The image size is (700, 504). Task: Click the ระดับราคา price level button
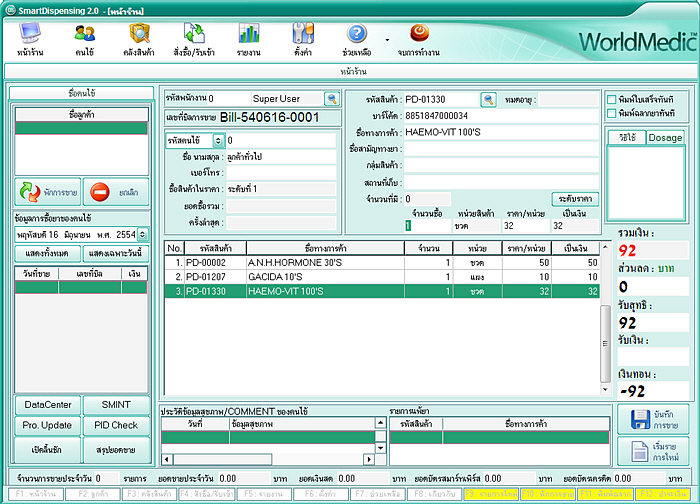coord(575,199)
